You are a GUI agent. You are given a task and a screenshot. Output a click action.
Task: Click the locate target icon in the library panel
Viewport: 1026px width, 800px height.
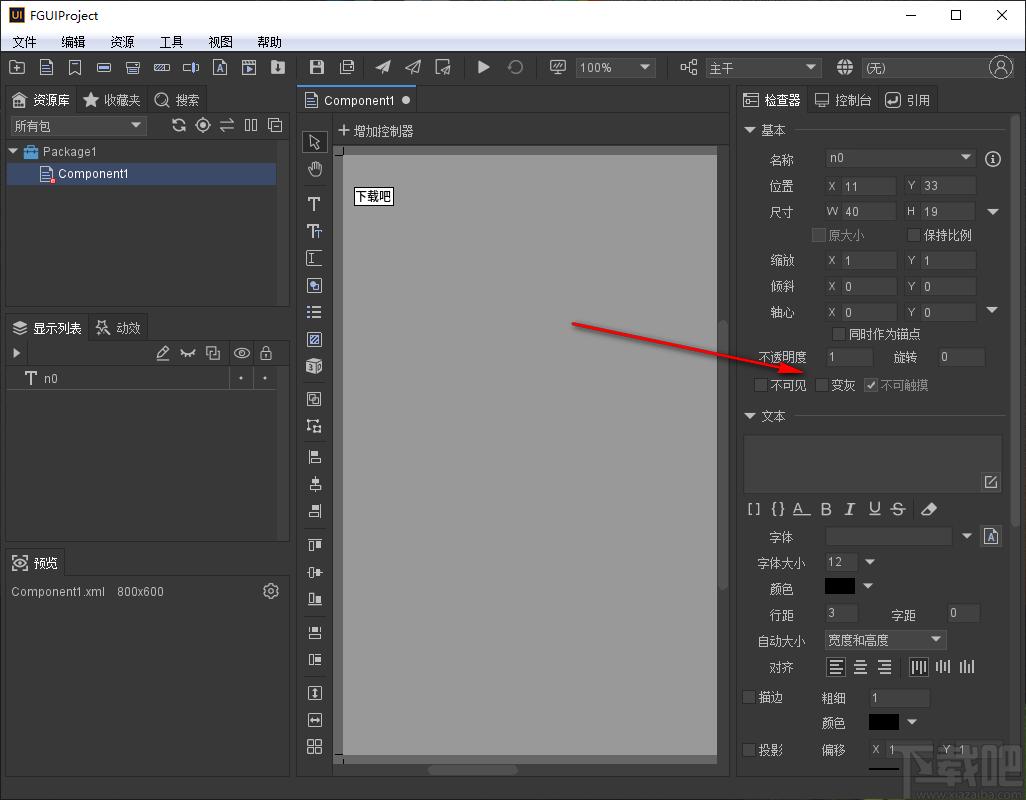[203, 125]
